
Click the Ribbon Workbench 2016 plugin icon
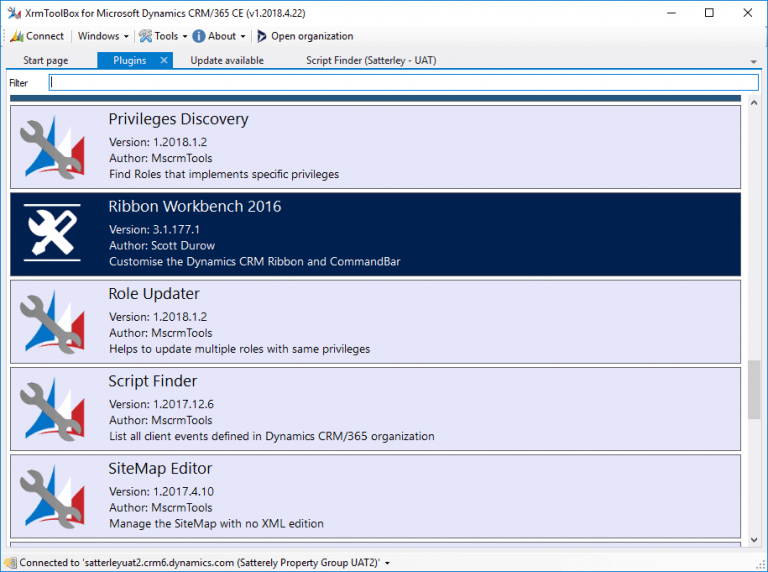(x=52, y=233)
